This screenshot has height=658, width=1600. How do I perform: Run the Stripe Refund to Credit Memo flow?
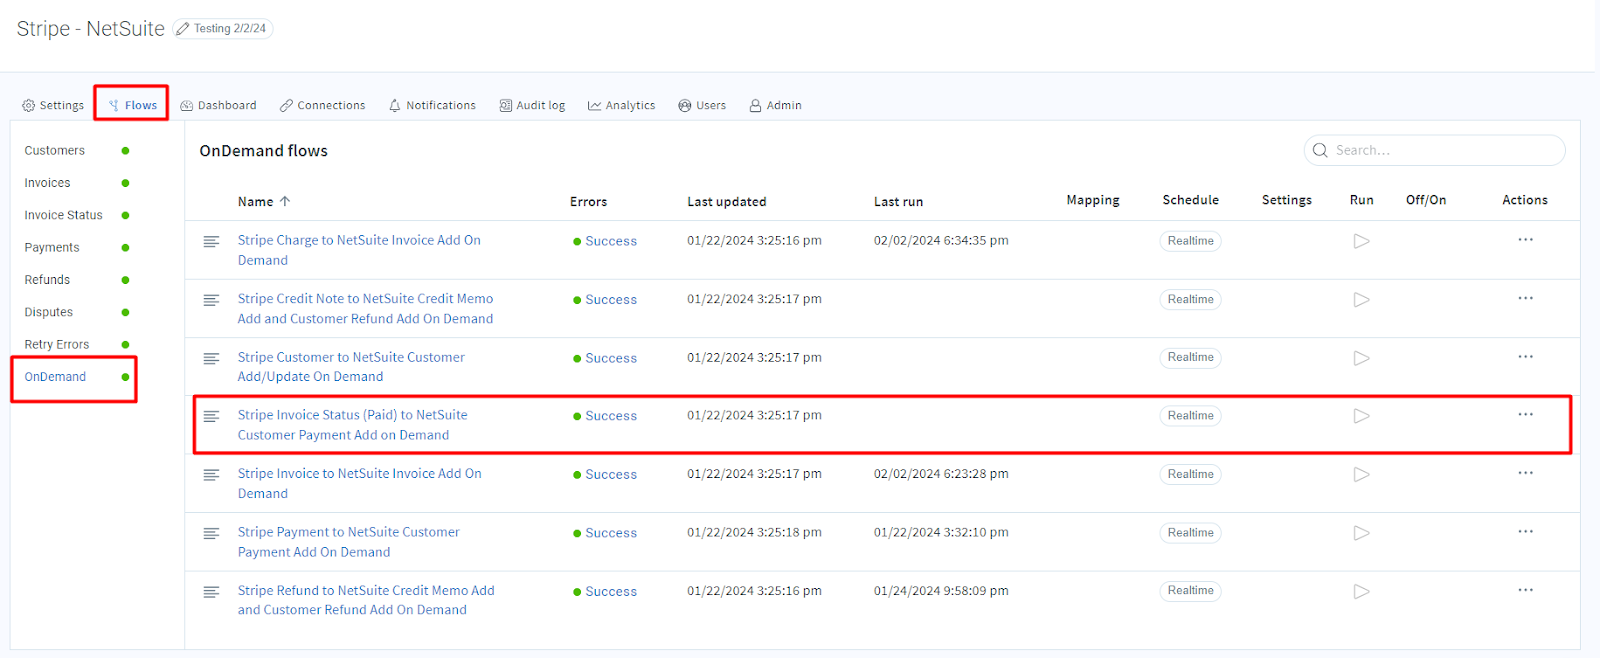coord(1361,591)
